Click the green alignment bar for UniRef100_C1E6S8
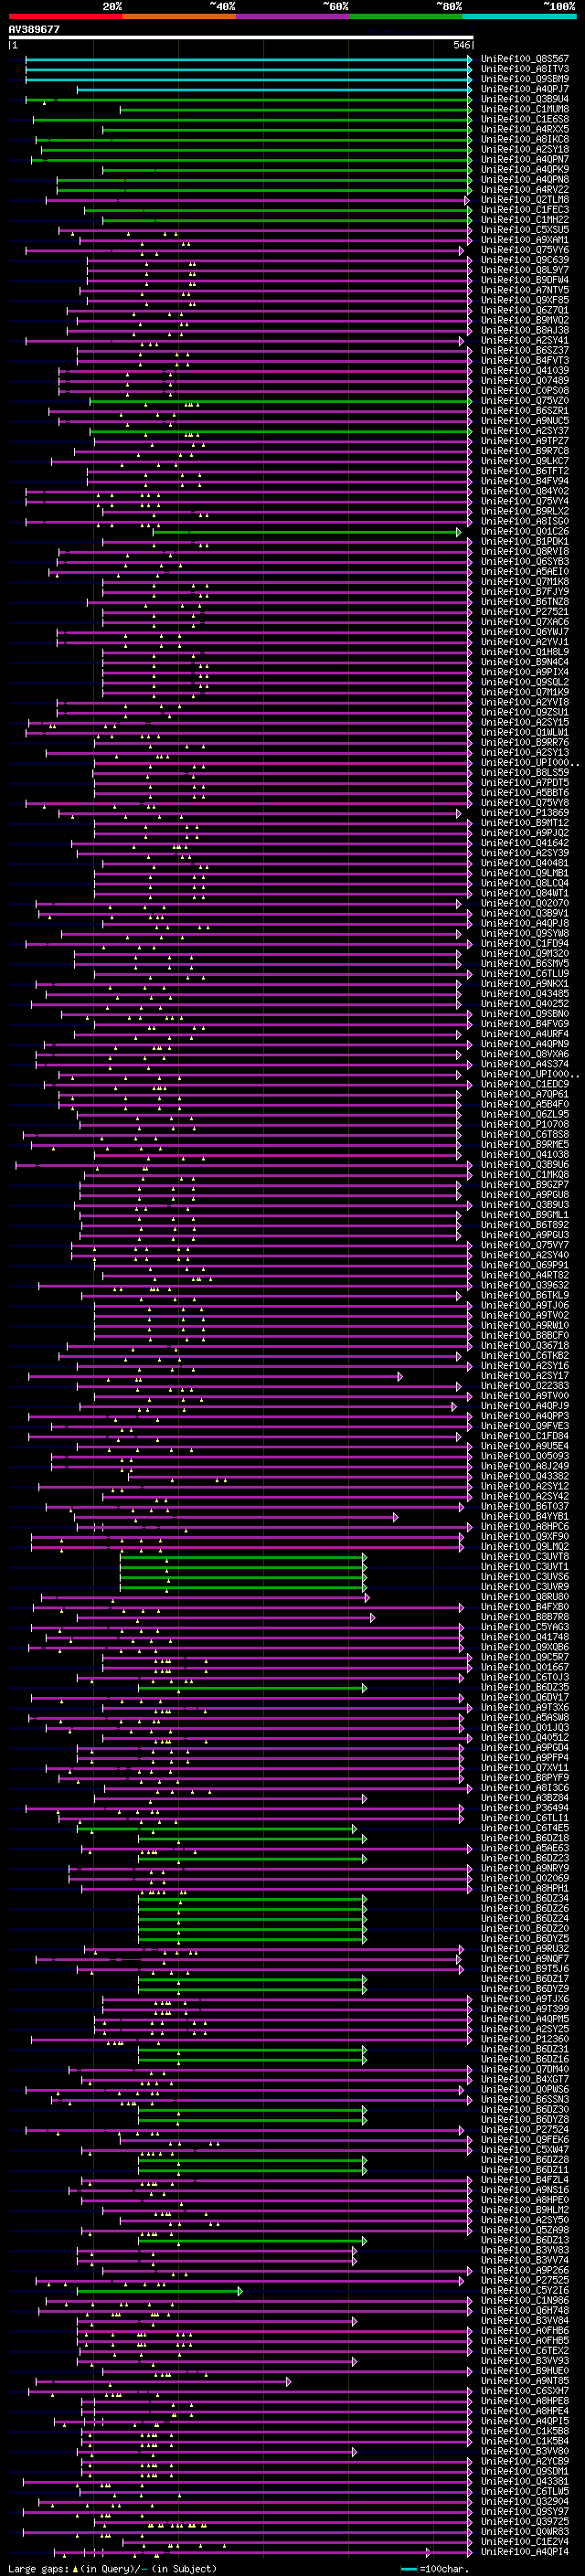 coord(252,119)
